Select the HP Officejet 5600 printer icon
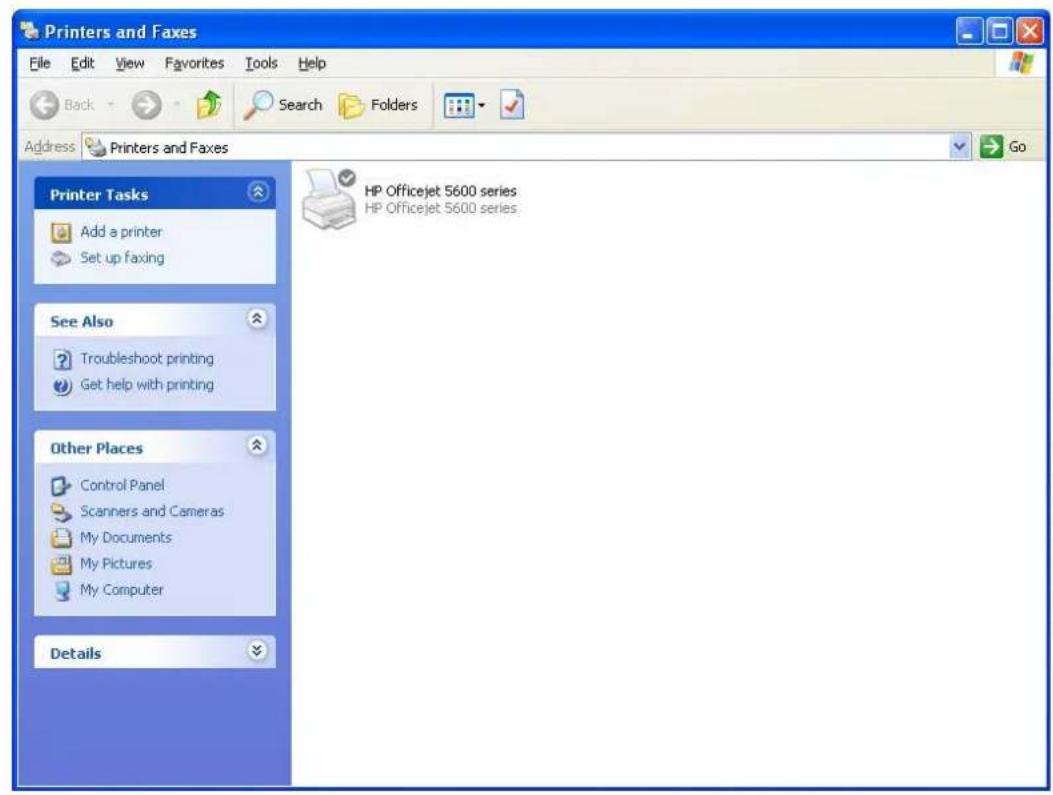1053x795 pixels. 329,199
